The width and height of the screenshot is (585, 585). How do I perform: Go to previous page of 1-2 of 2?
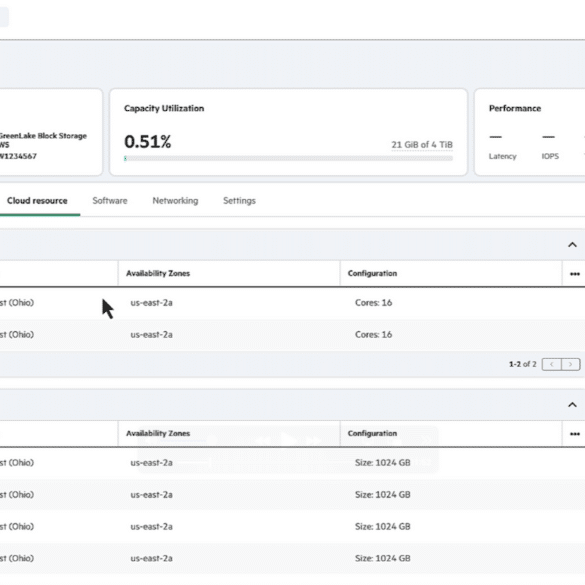click(551, 364)
